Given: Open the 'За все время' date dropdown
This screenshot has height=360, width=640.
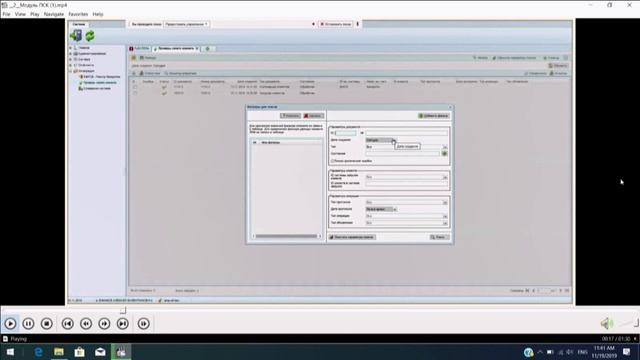Looking at the screenshot, I should [381, 209].
